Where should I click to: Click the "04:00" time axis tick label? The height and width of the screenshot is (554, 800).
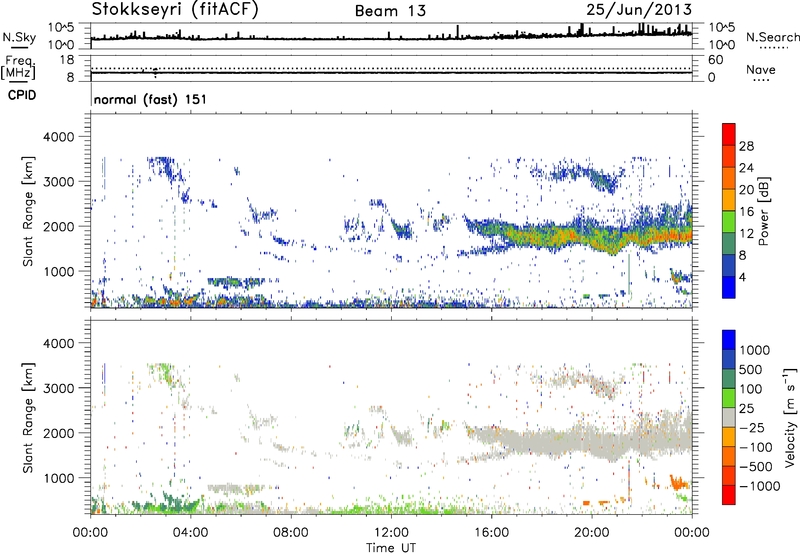pyautogui.click(x=191, y=533)
